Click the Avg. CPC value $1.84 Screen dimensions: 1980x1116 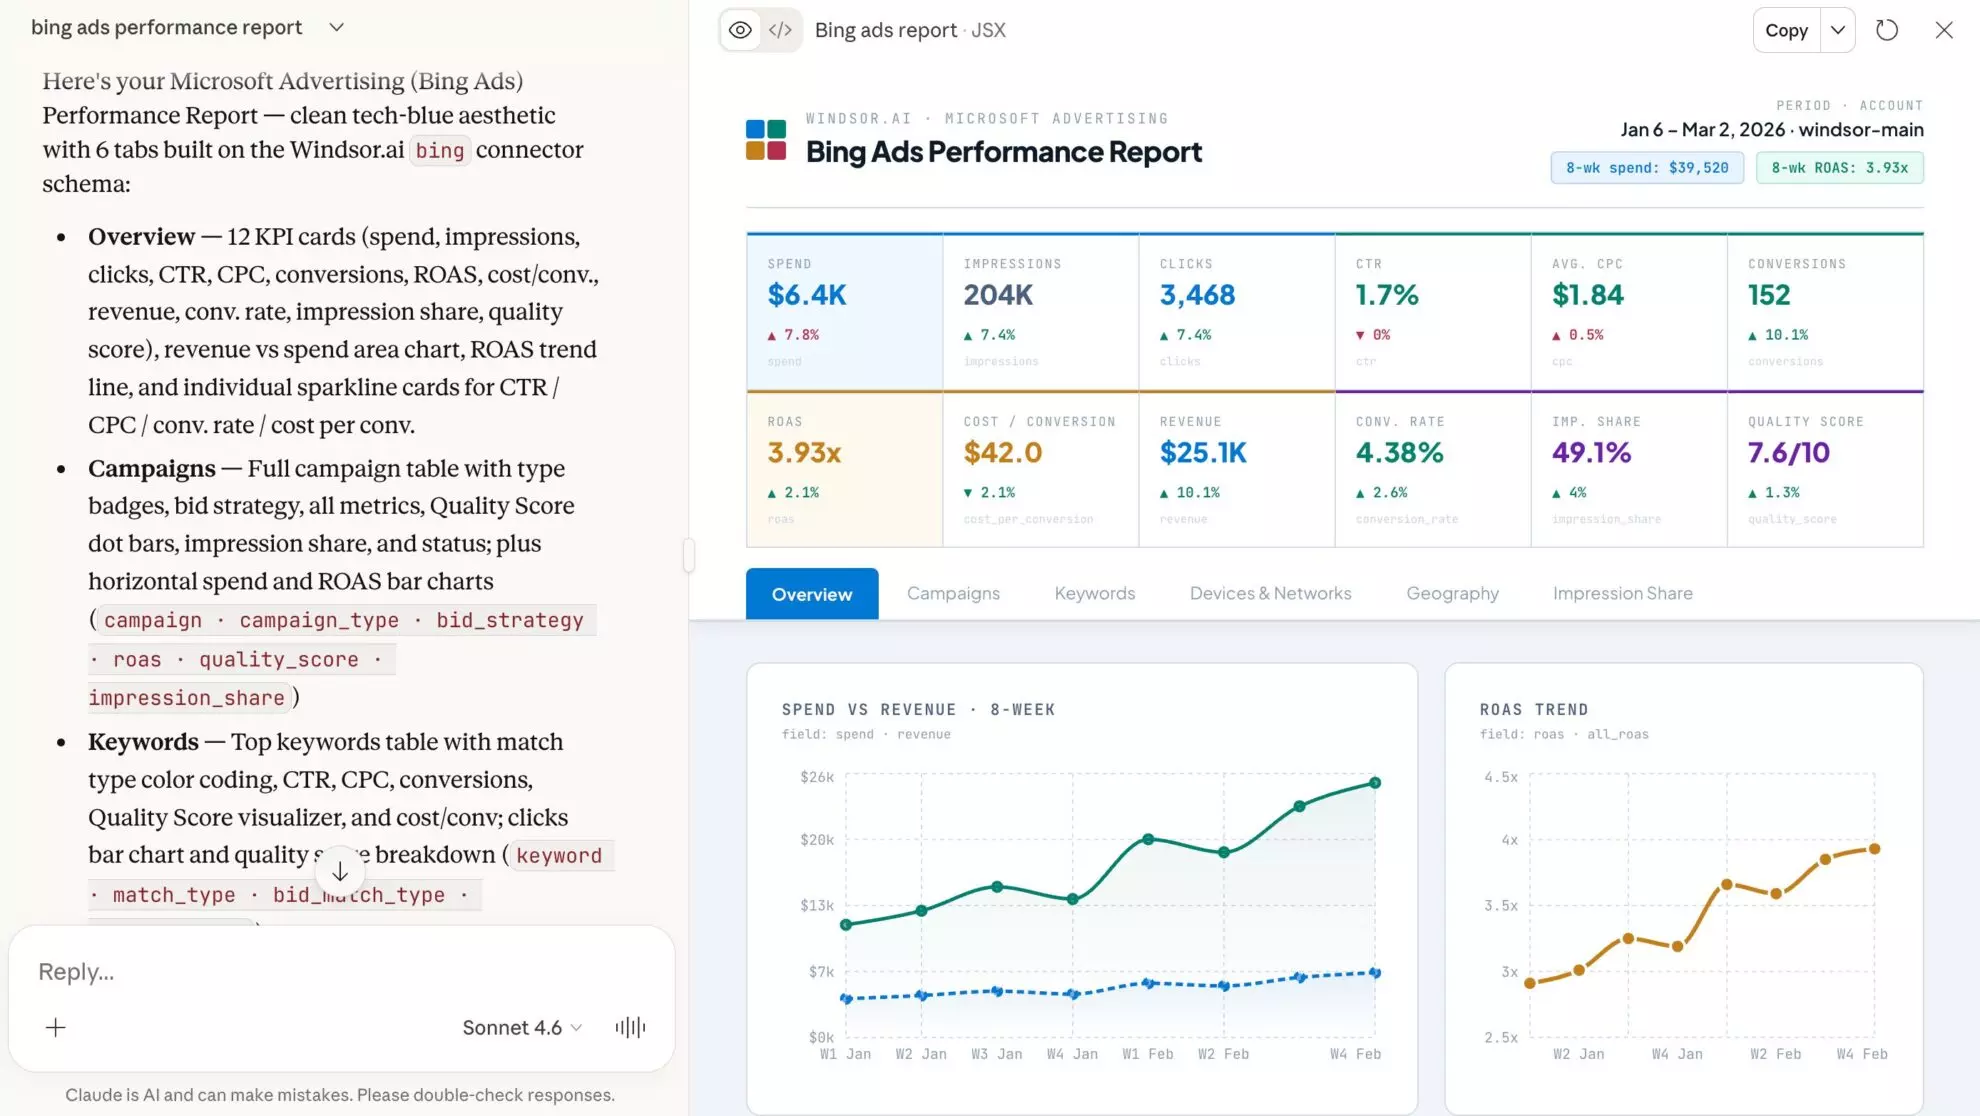pos(1588,295)
